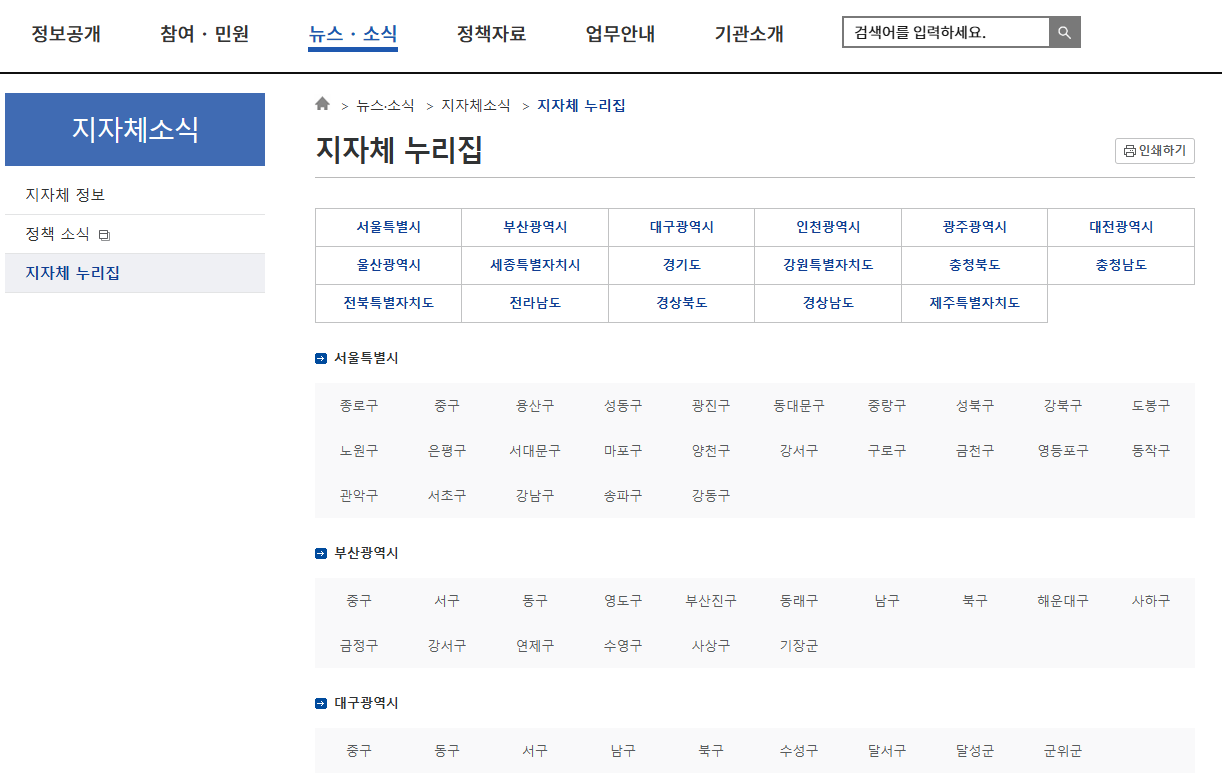
Task: Open the 경기도 link
Action: 681,265
